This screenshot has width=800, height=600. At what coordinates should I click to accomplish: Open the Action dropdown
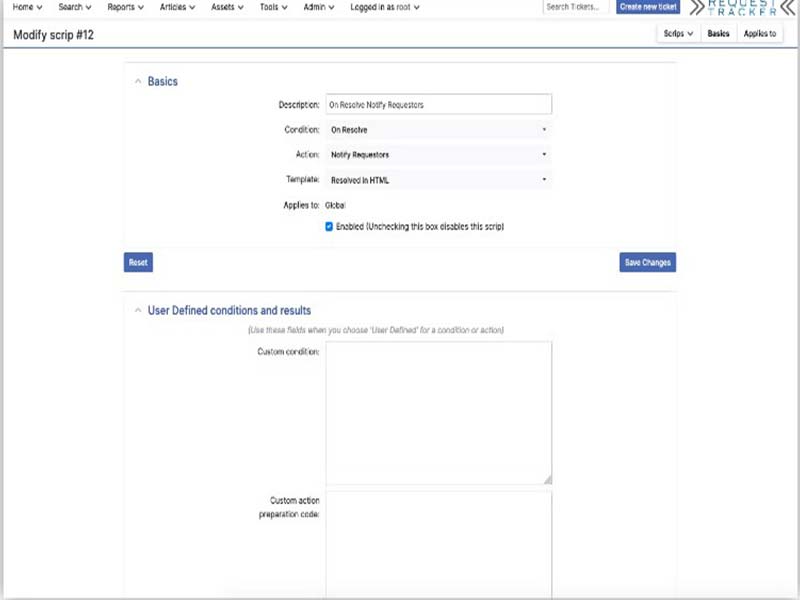pyautogui.click(x=440, y=153)
